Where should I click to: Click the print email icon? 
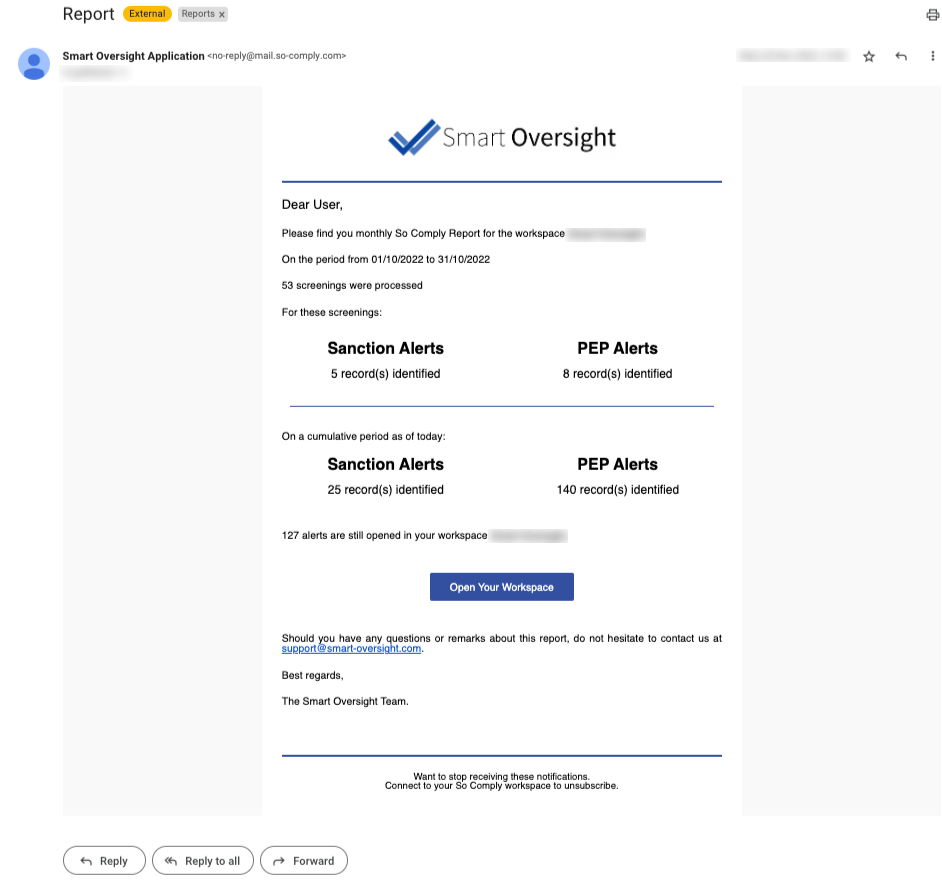(932, 14)
